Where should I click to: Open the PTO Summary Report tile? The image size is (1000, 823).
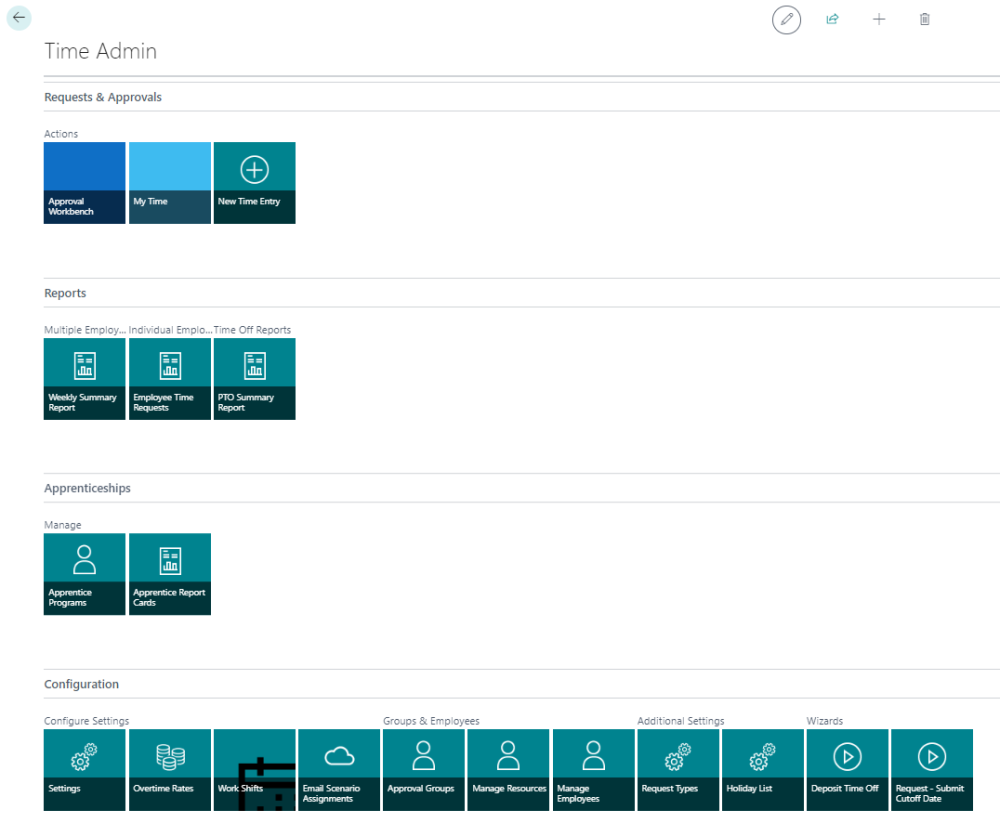point(255,378)
